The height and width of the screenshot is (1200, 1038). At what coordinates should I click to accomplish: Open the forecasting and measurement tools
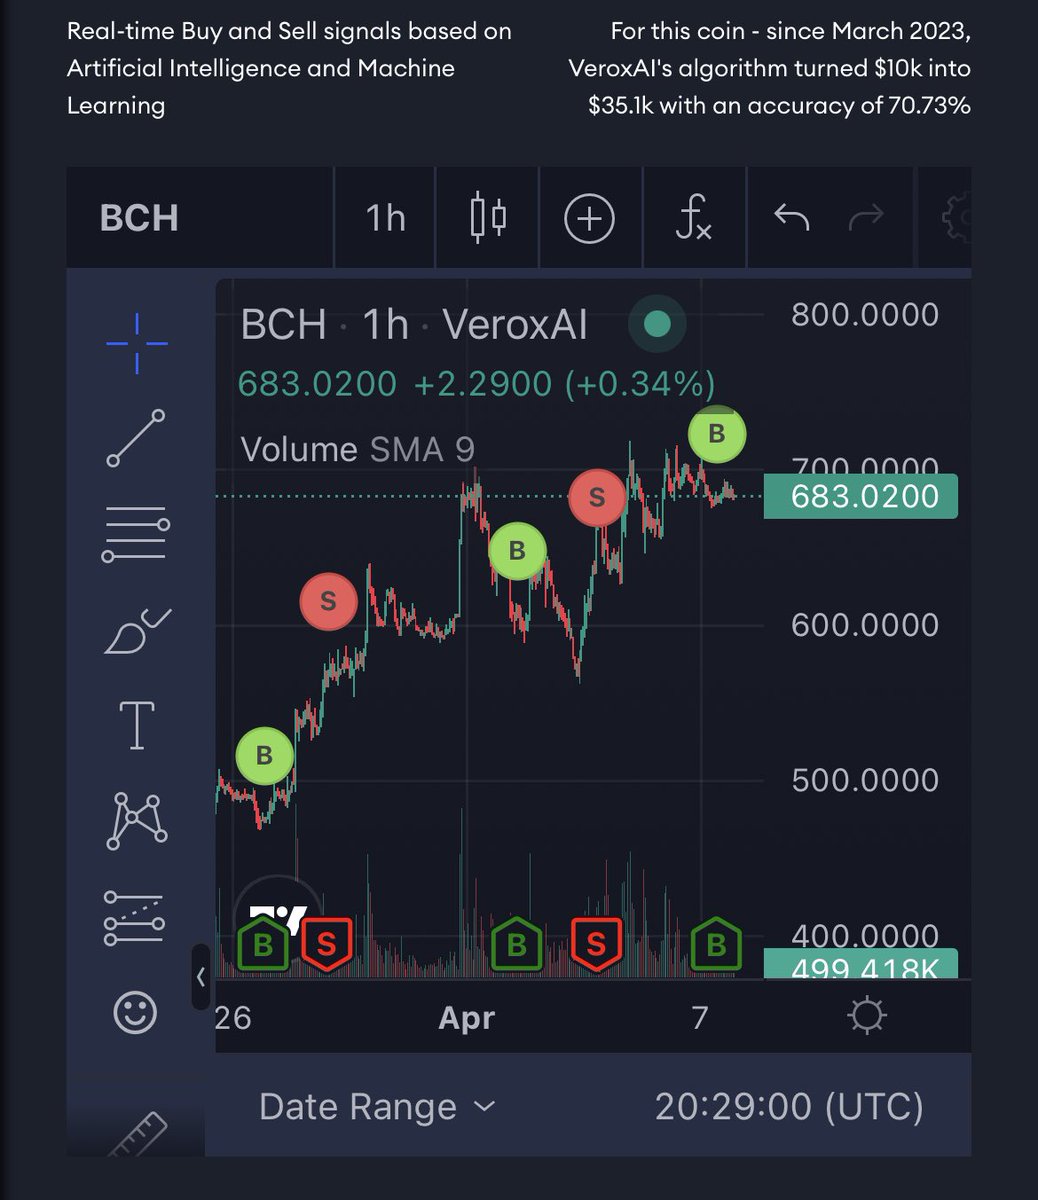[x=136, y=918]
